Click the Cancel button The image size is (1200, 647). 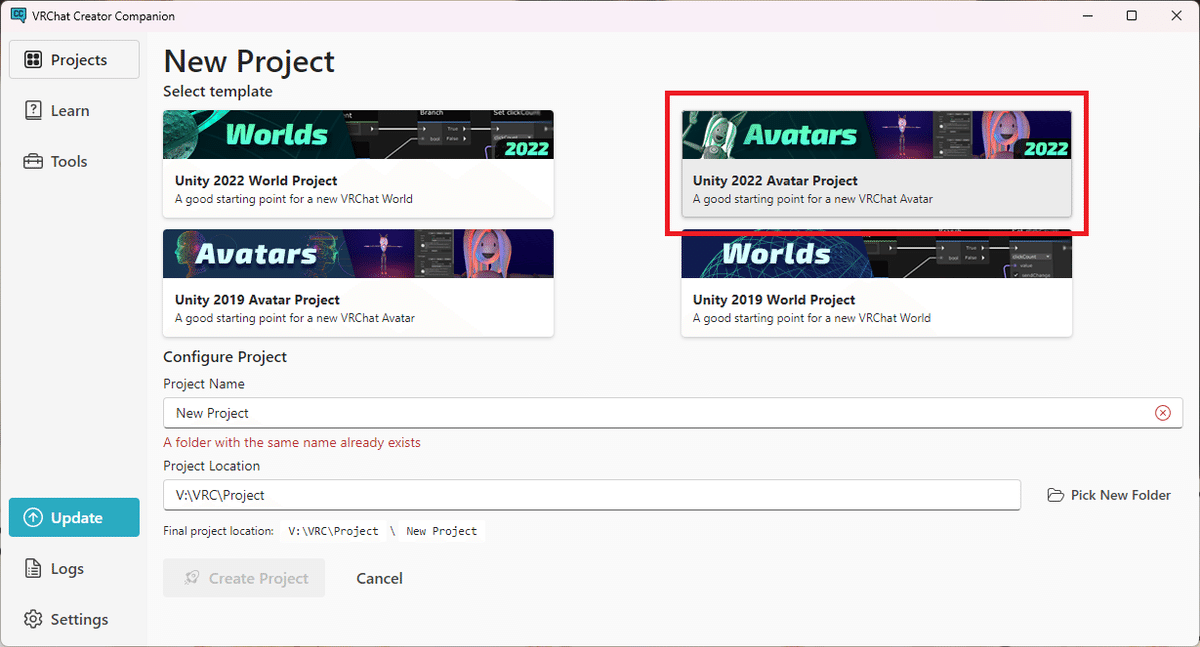click(379, 578)
